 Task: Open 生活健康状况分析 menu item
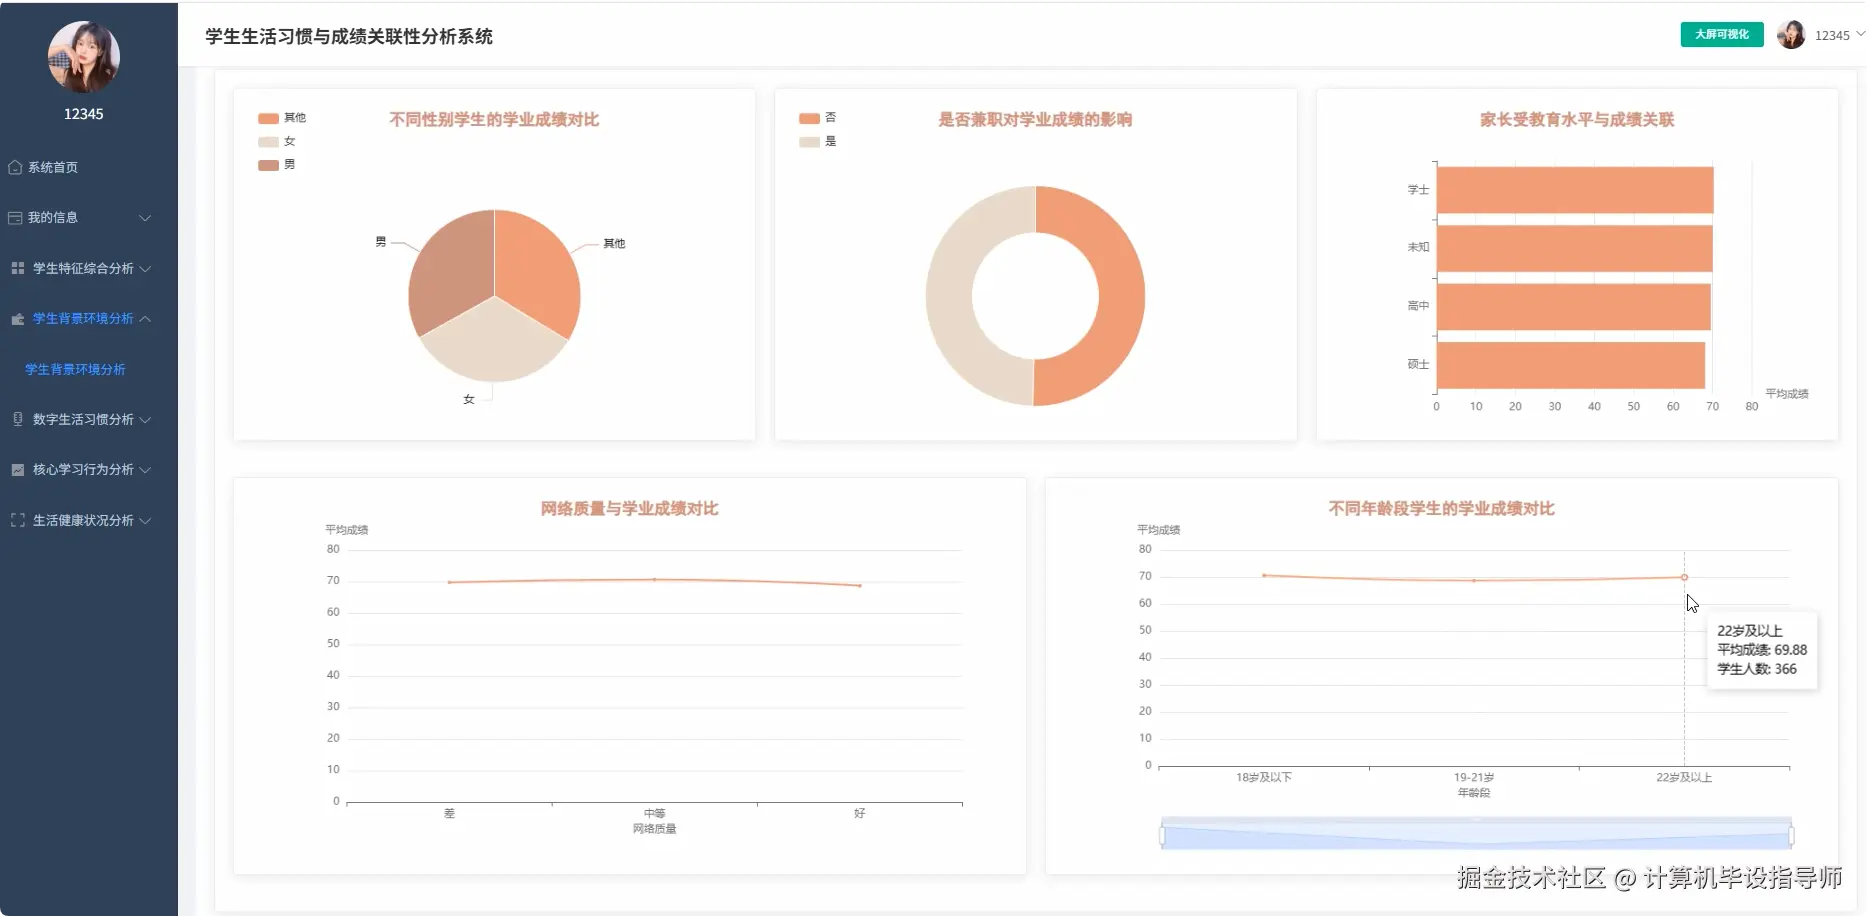(83, 520)
